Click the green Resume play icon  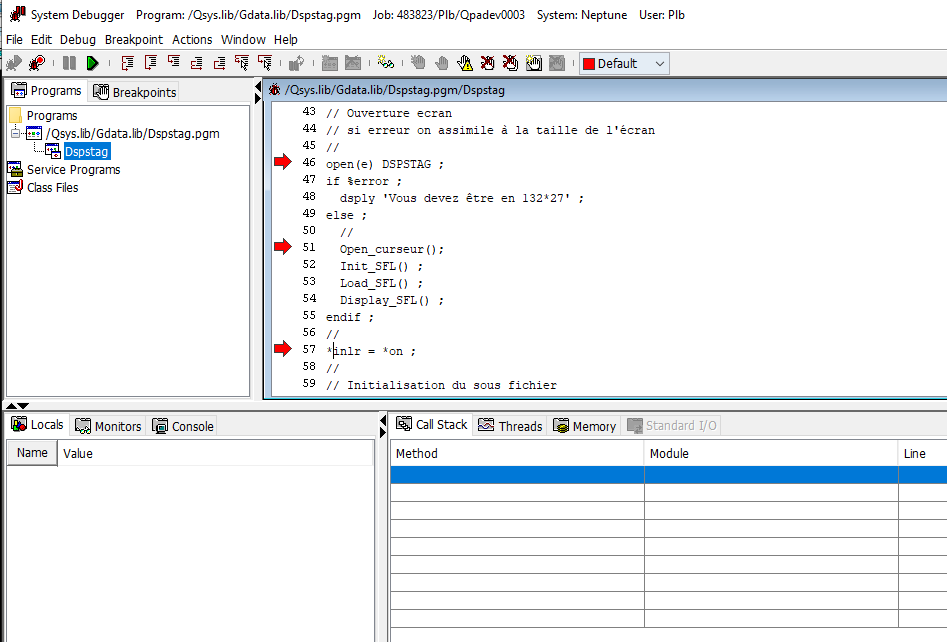tap(92, 63)
